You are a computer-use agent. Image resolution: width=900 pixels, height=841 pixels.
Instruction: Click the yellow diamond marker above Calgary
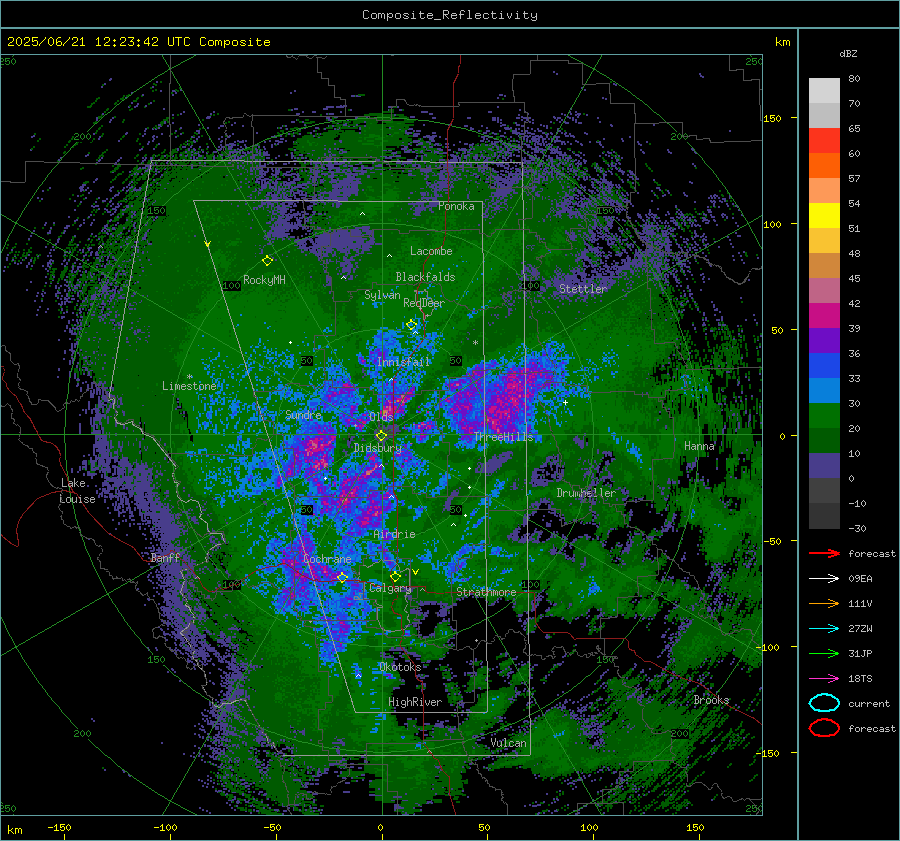pyautogui.click(x=395, y=576)
